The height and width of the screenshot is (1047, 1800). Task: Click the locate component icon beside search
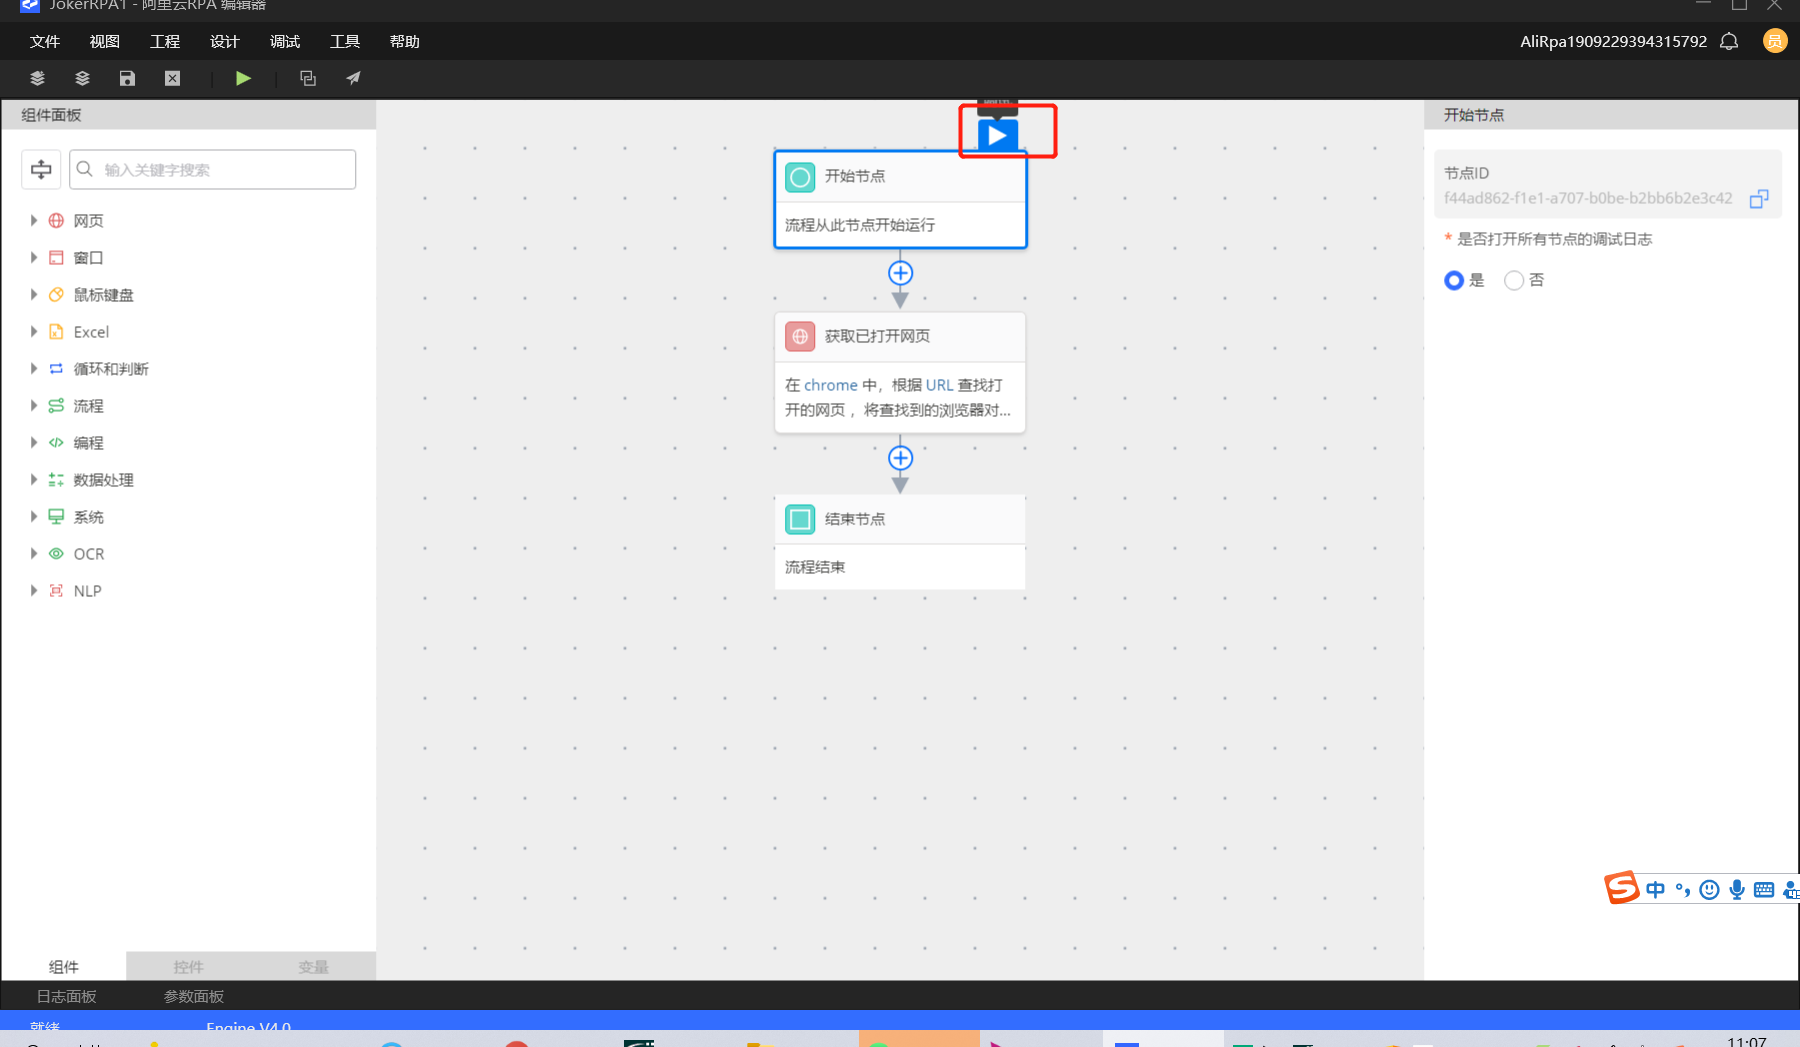41,169
